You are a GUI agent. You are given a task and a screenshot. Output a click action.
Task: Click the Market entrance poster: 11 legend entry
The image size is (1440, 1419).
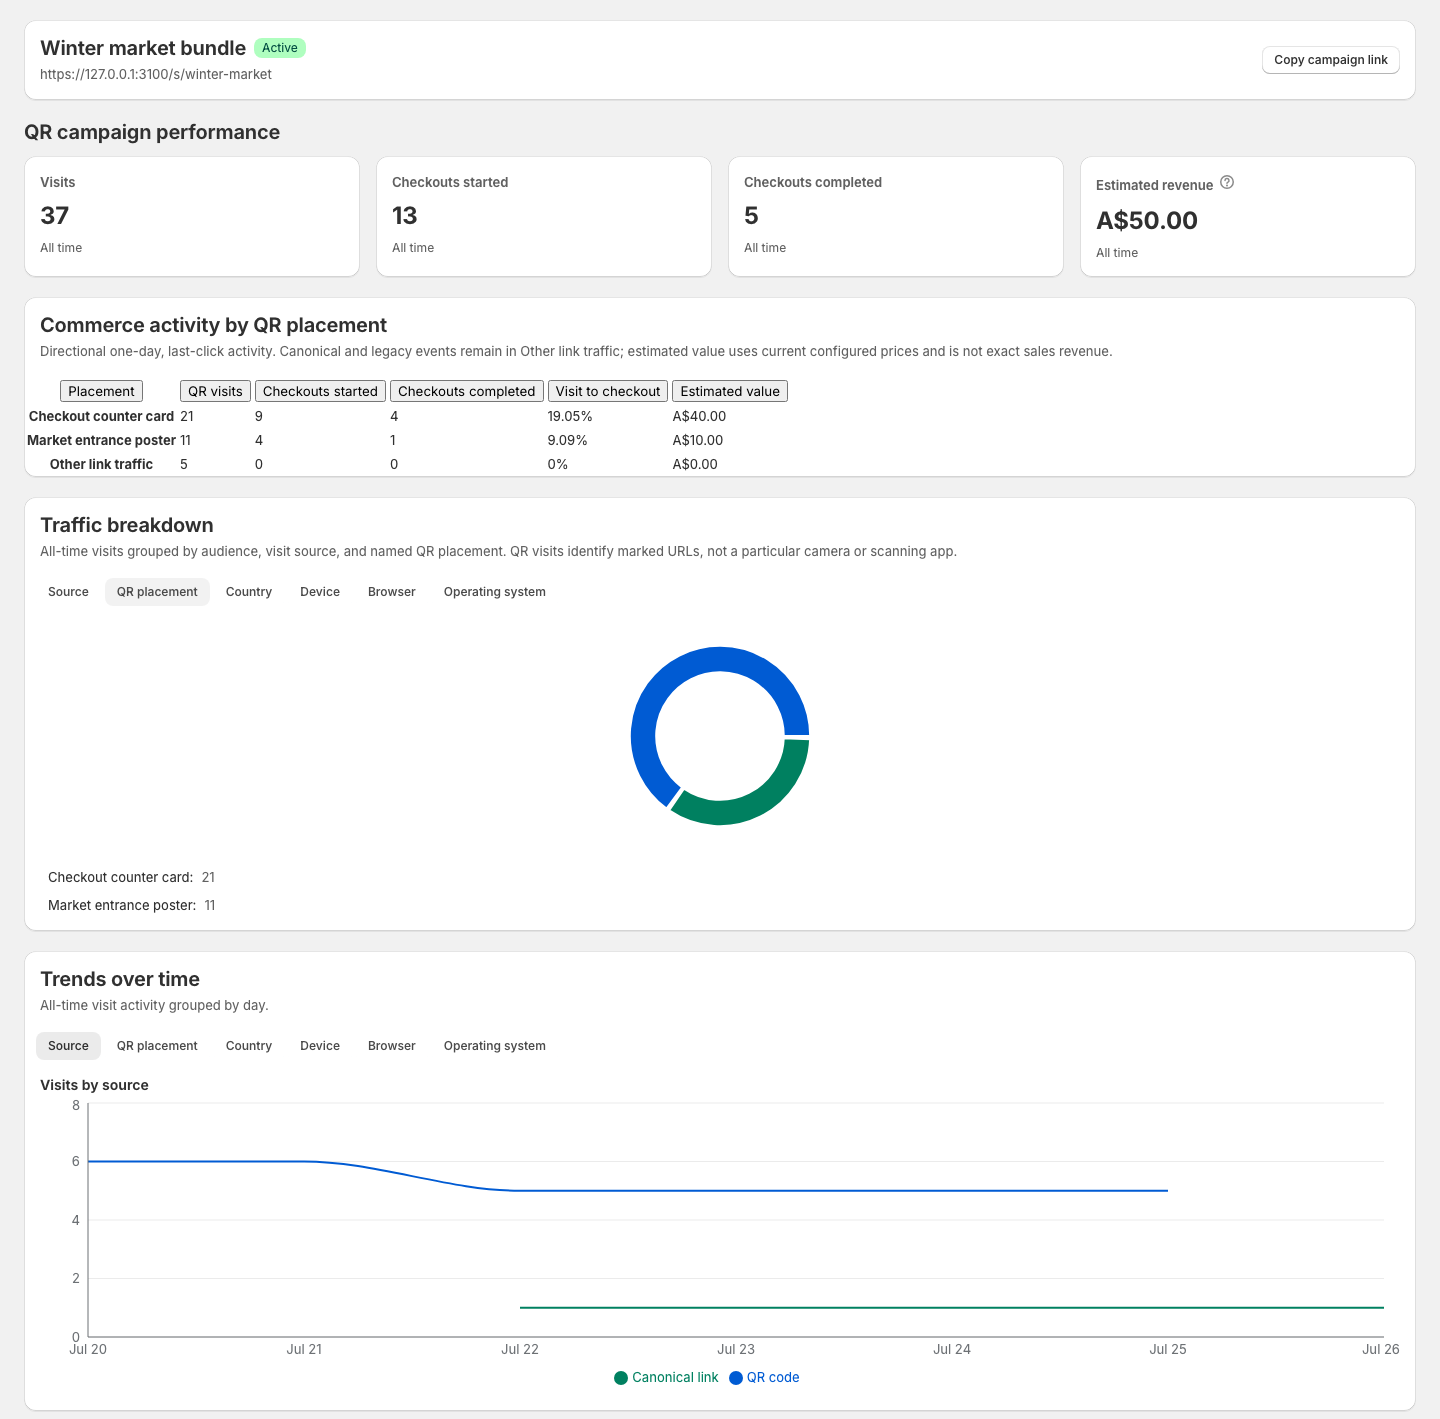(x=131, y=905)
